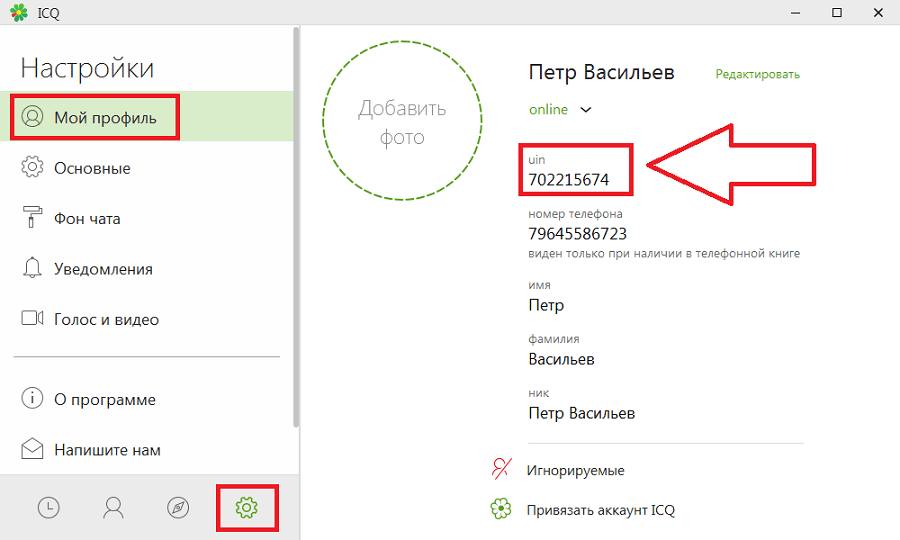
Task: Open the О программе page
Action: tap(146, 399)
